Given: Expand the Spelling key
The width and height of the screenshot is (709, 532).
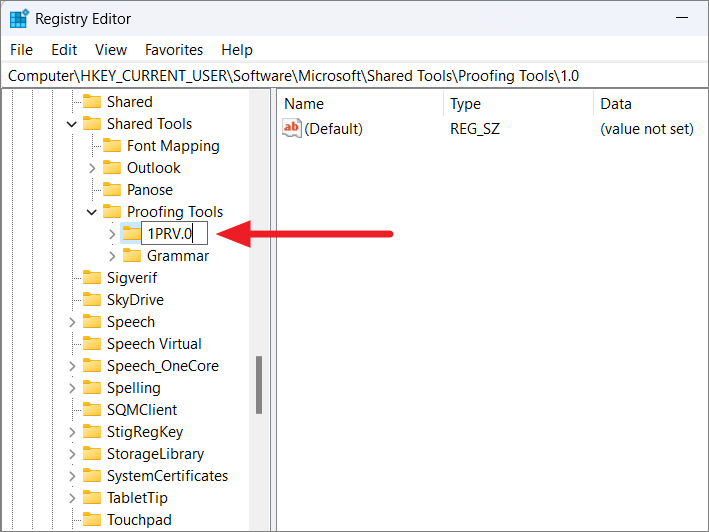Looking at the screenshot, I should tap(72, 388).
